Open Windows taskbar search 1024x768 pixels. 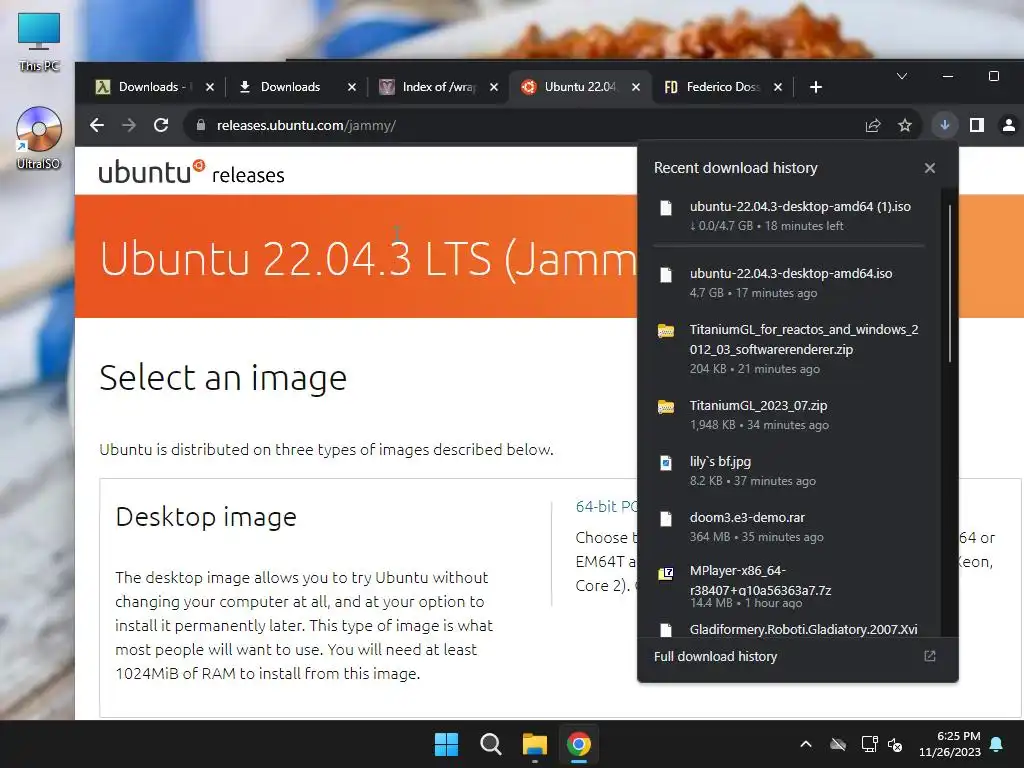[490, 744]
